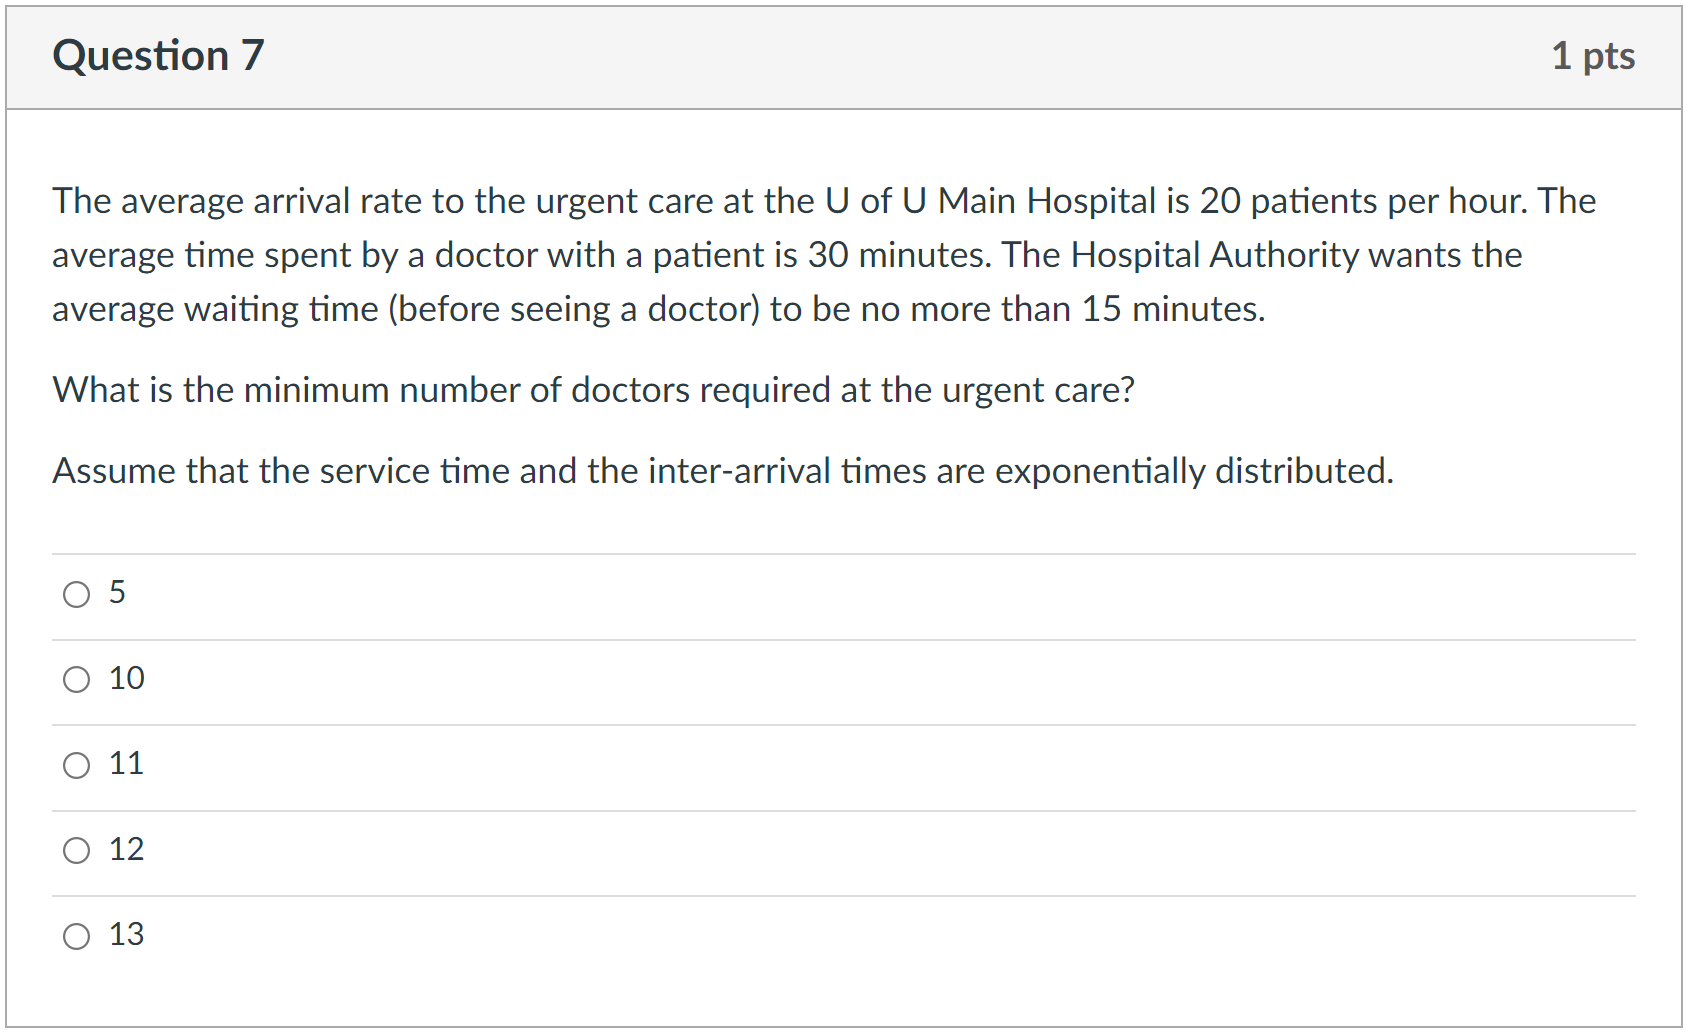This screenshot has width=1687, height=1032.
Task: Select the radio button for answer 11
Action: [x=76, y=765]
